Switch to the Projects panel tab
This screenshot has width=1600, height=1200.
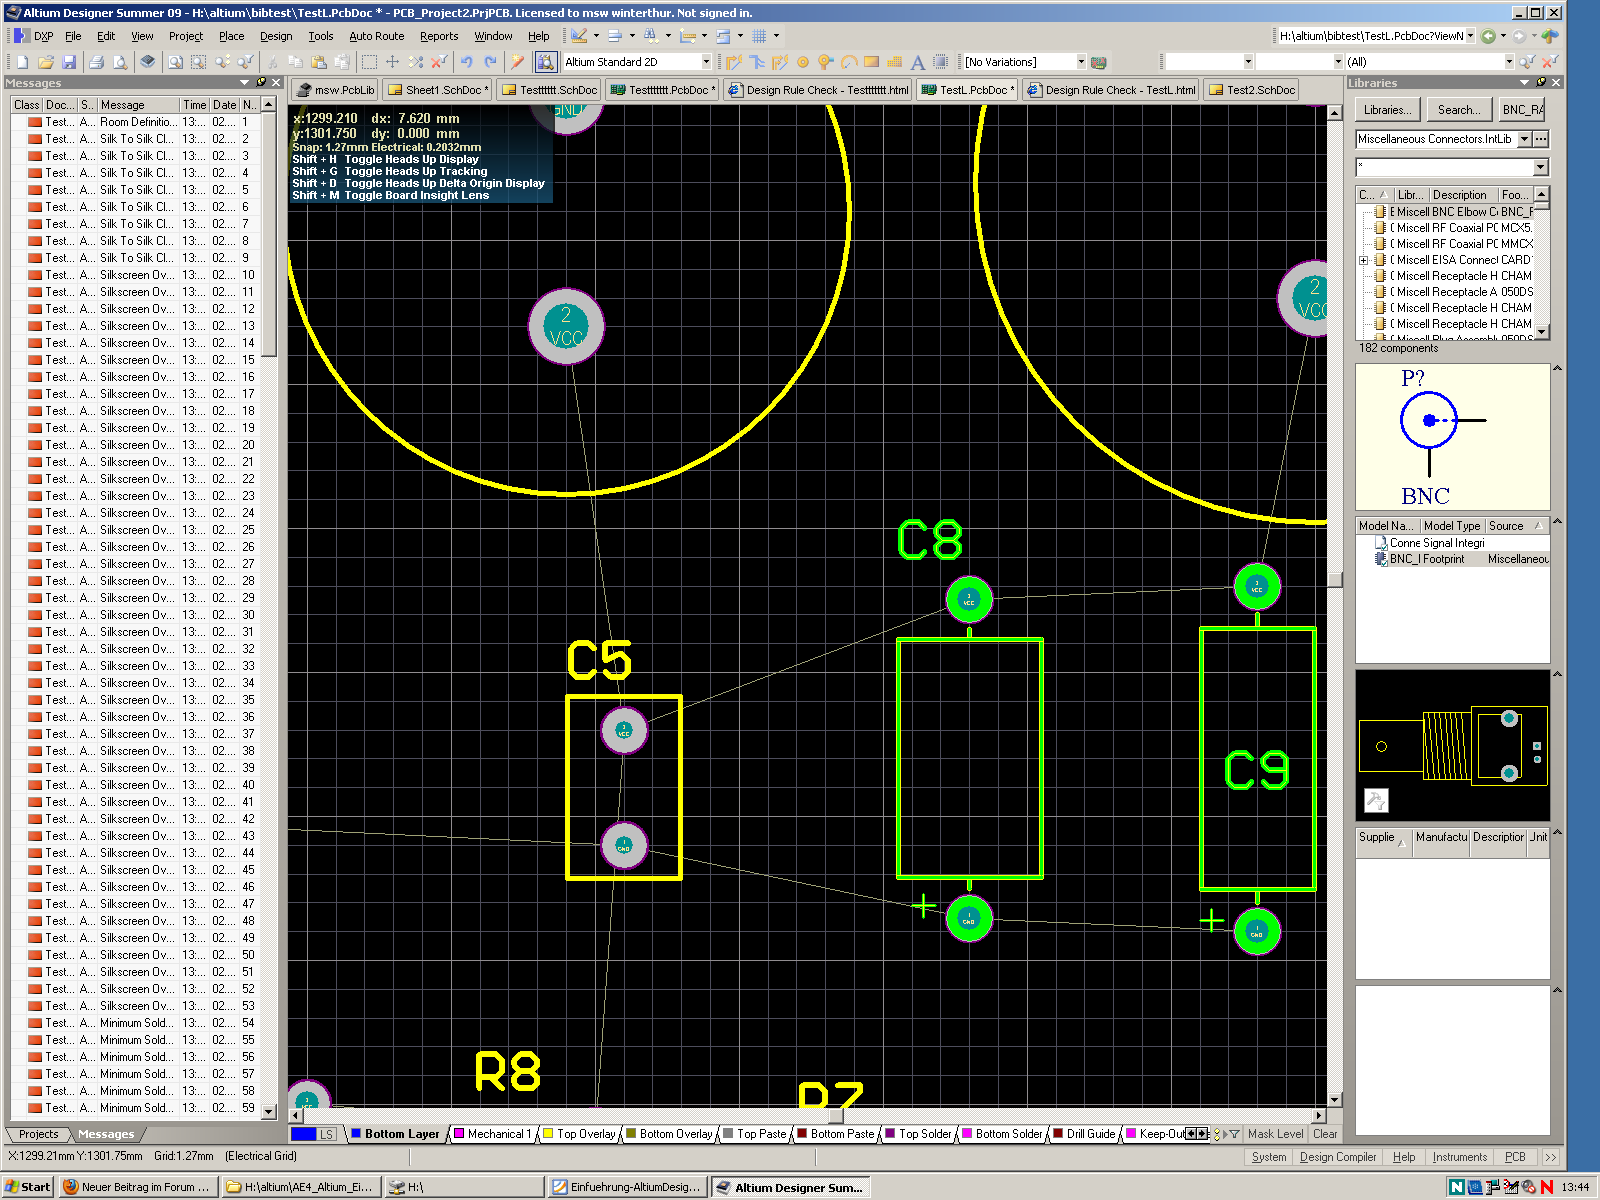tap(38, 1134)
